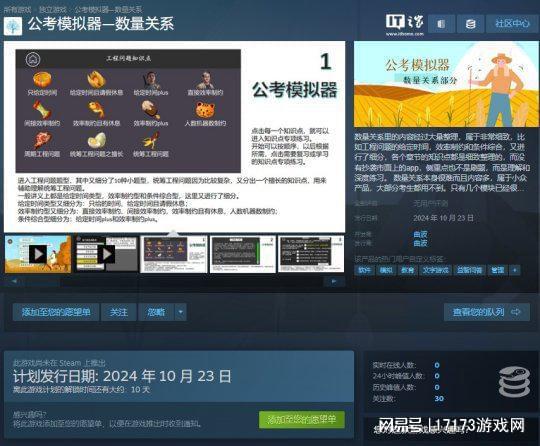Click the 公考模拟器 header capsule image
Viewport: 540px width, 446px height.
coord(447,84)
